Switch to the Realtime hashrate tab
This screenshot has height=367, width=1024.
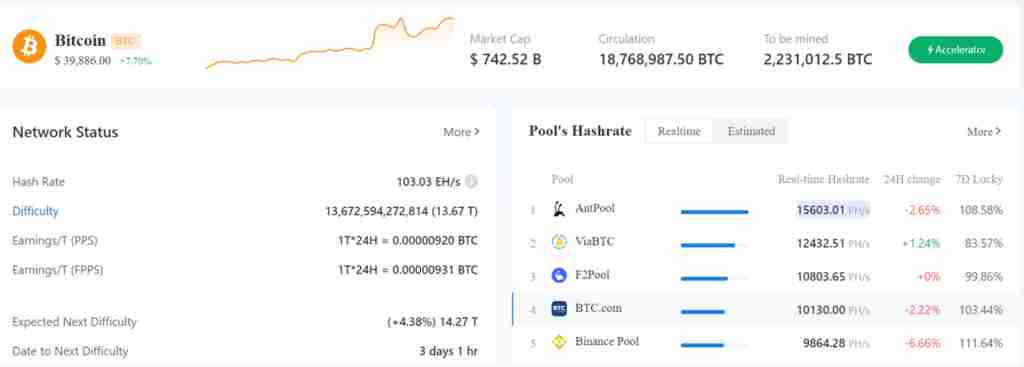(x=679, y=131)
